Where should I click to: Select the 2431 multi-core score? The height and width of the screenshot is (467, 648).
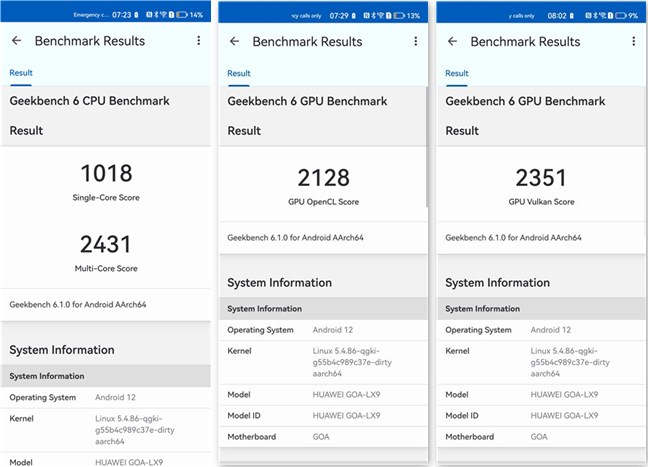pos(106,244)
